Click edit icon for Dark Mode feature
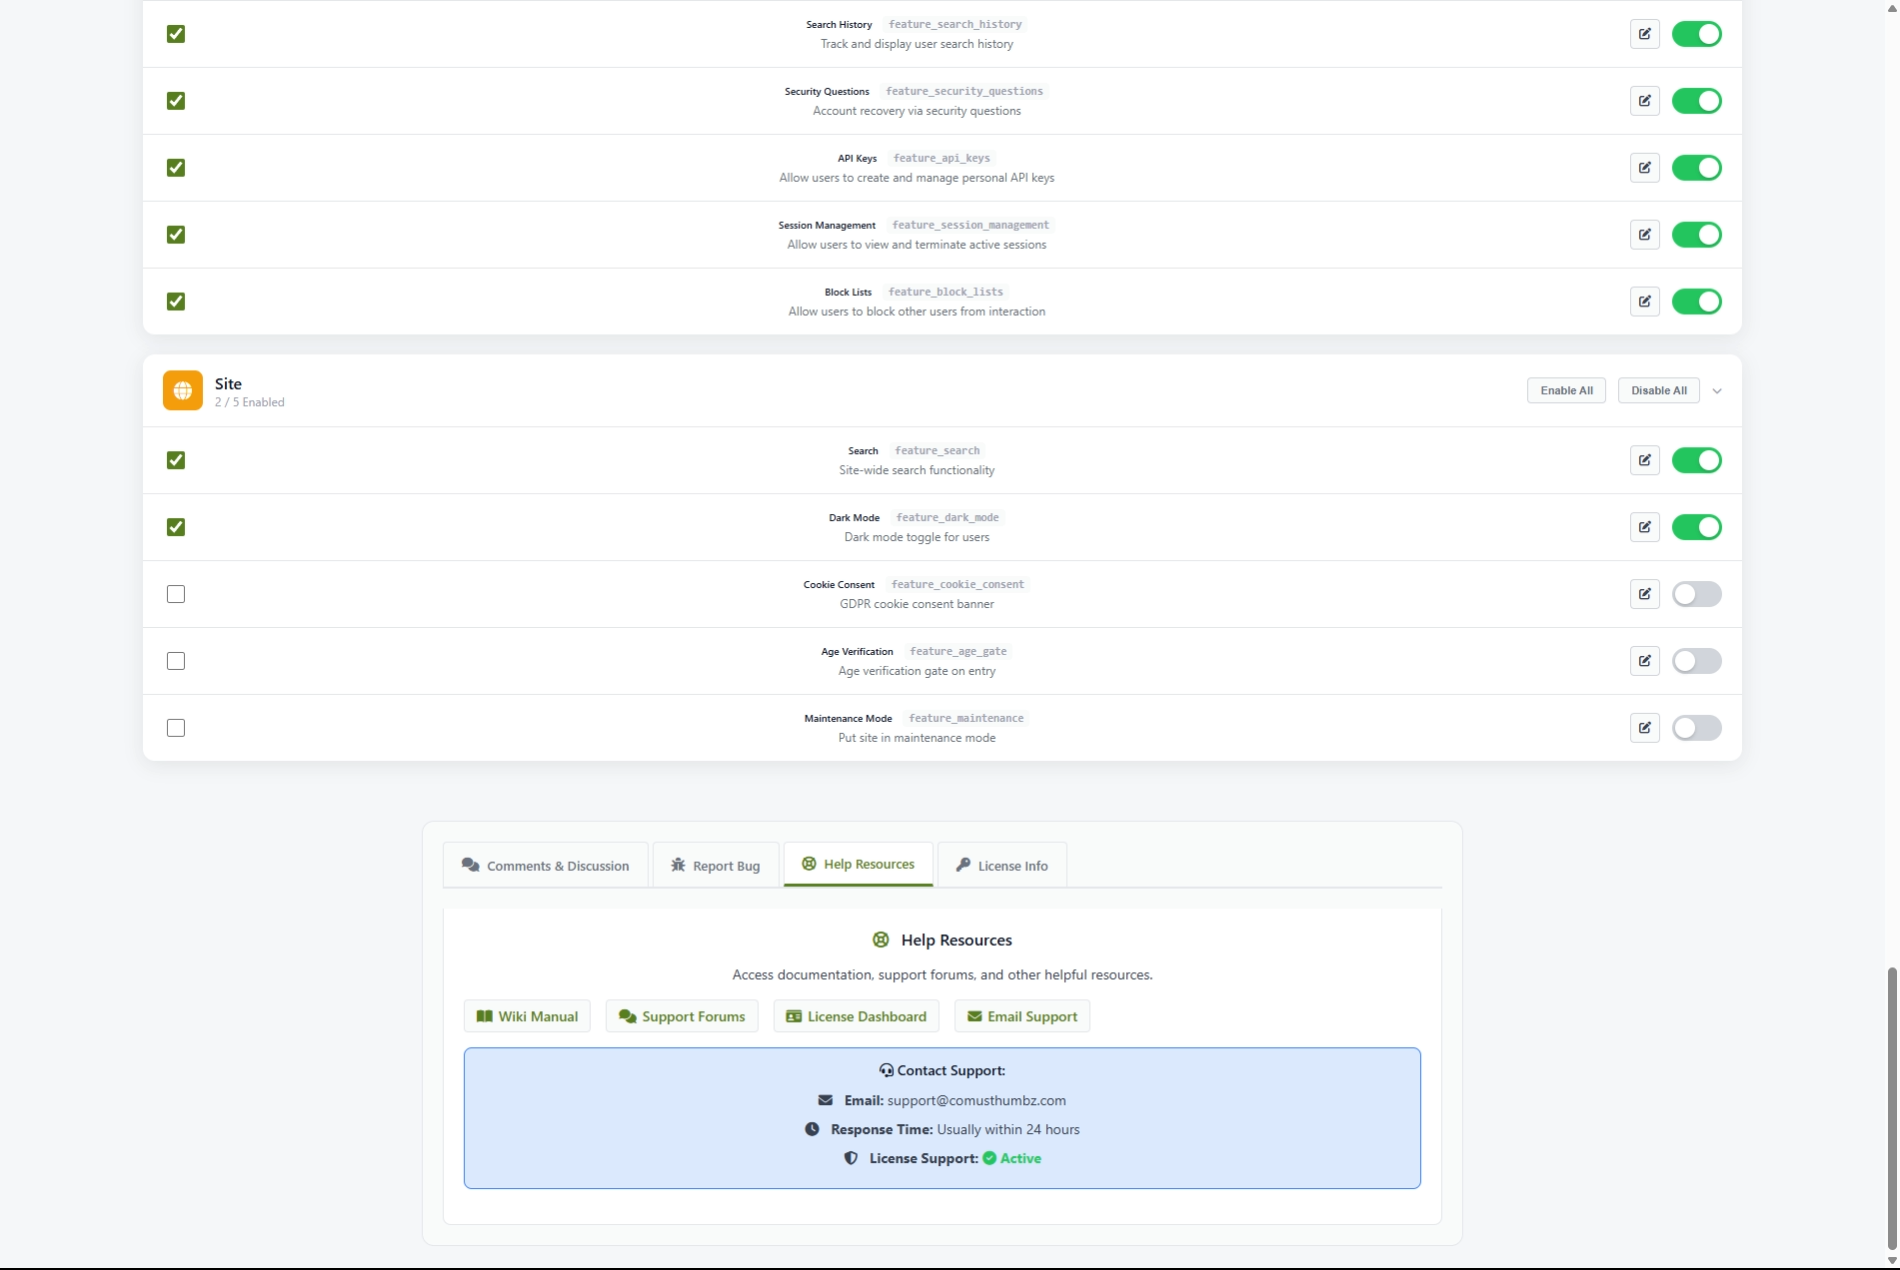Screen dimensions: 1900x1270 click(1644, 527)
